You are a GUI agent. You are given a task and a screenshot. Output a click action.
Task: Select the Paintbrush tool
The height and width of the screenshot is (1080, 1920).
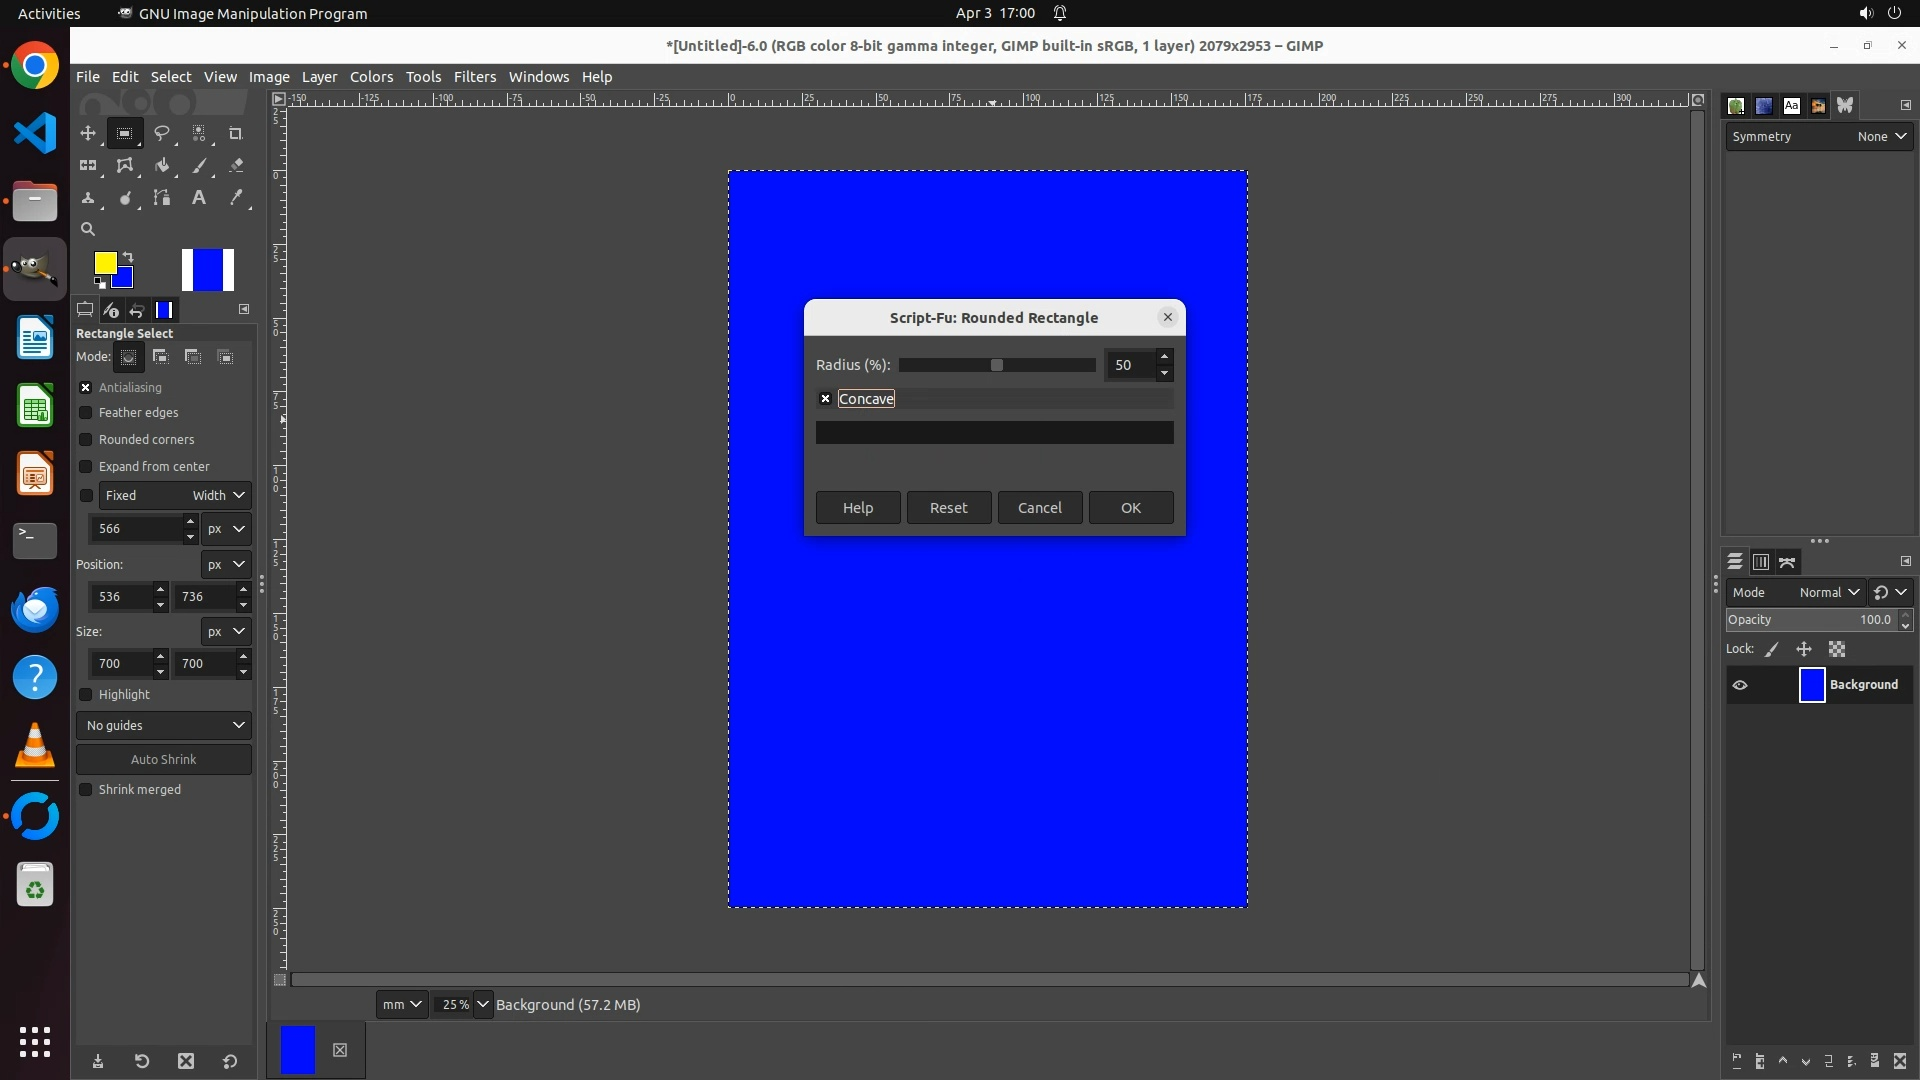point(199,166)
